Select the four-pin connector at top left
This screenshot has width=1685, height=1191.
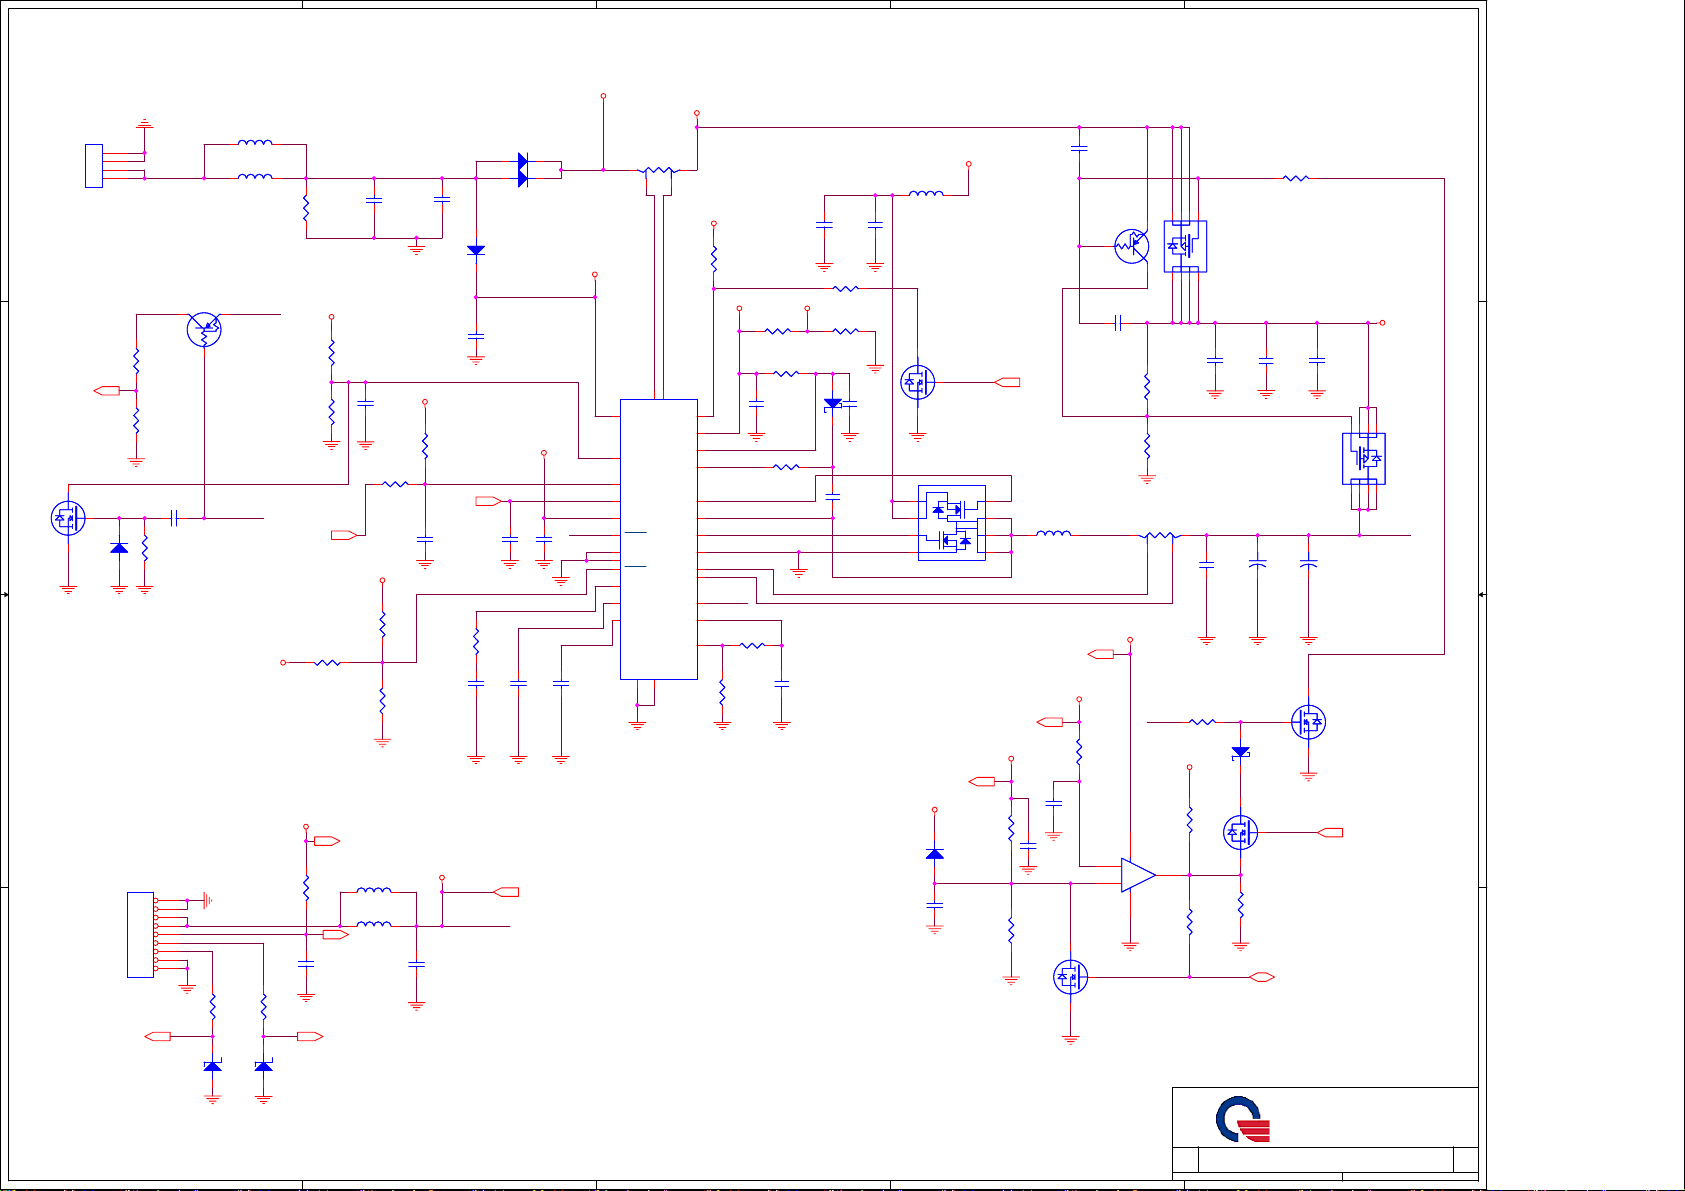(x=94, y=166)
